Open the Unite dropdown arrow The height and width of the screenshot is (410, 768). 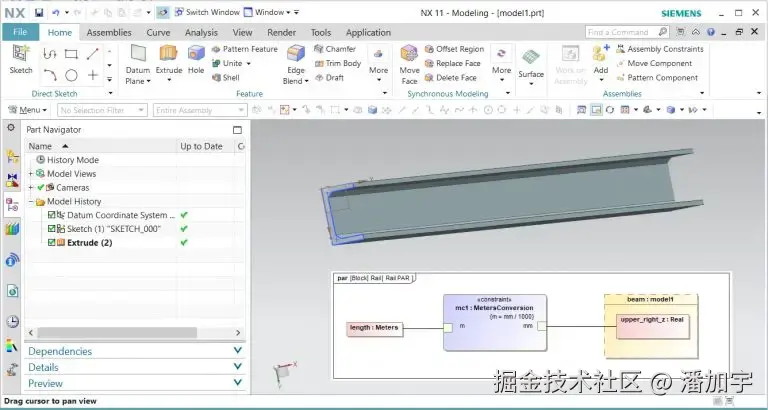(x=249, y=64)
